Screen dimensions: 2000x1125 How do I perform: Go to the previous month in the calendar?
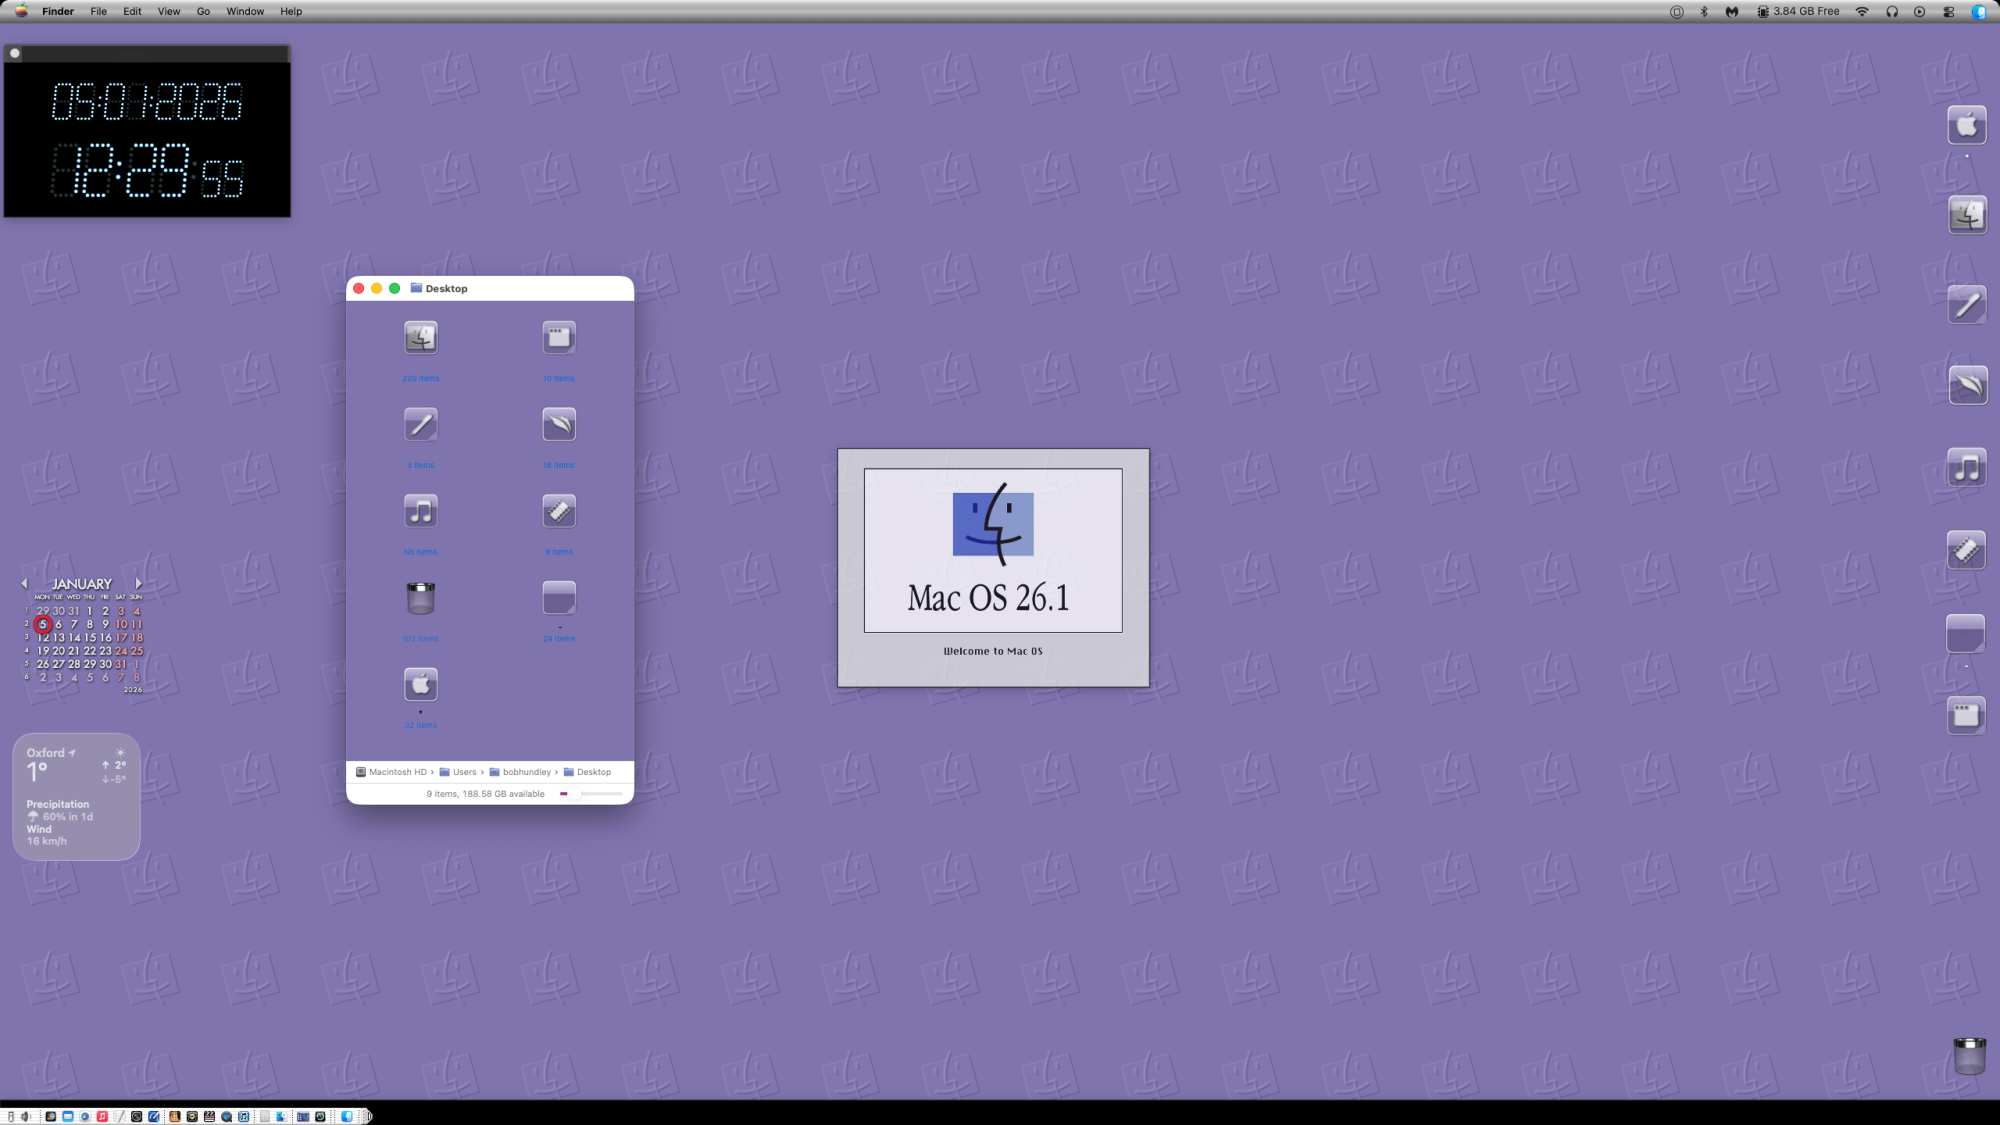(24, 583)
